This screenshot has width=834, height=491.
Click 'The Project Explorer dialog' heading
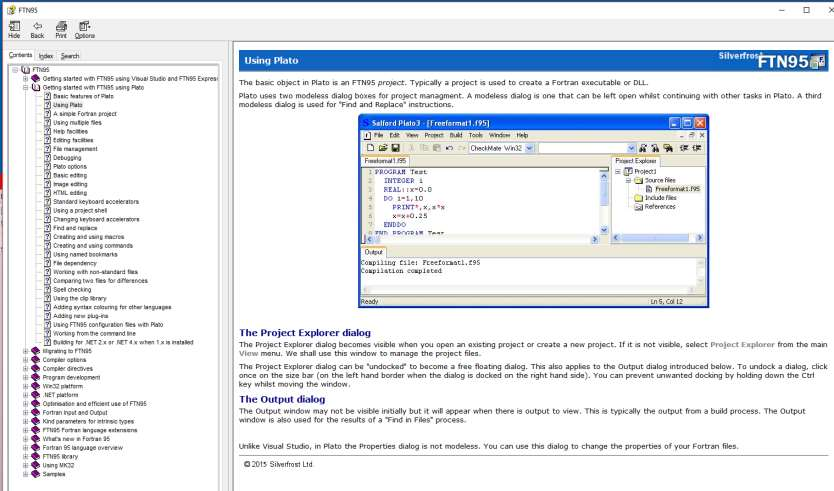(x=305, y=333)
